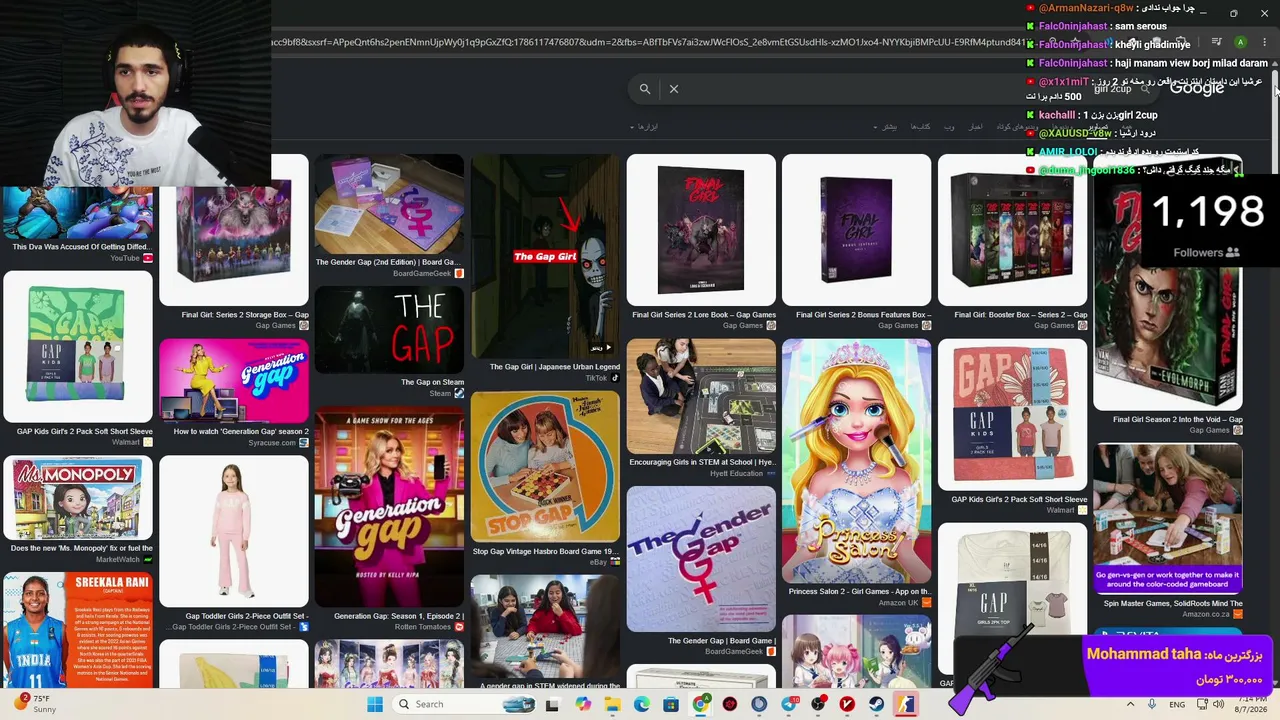Image resolution: width=1280 pixels, height=720 pixels.
Task: Open the Gender Gap 2nd Edition board game image
Action: 389,205
